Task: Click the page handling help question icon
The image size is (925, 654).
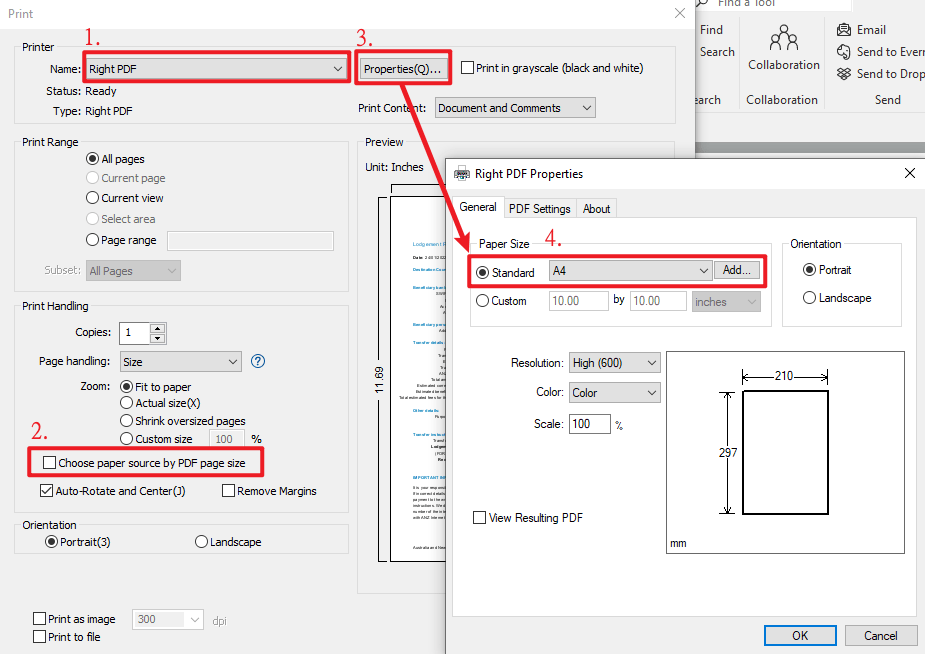Action: pos(258,361)
